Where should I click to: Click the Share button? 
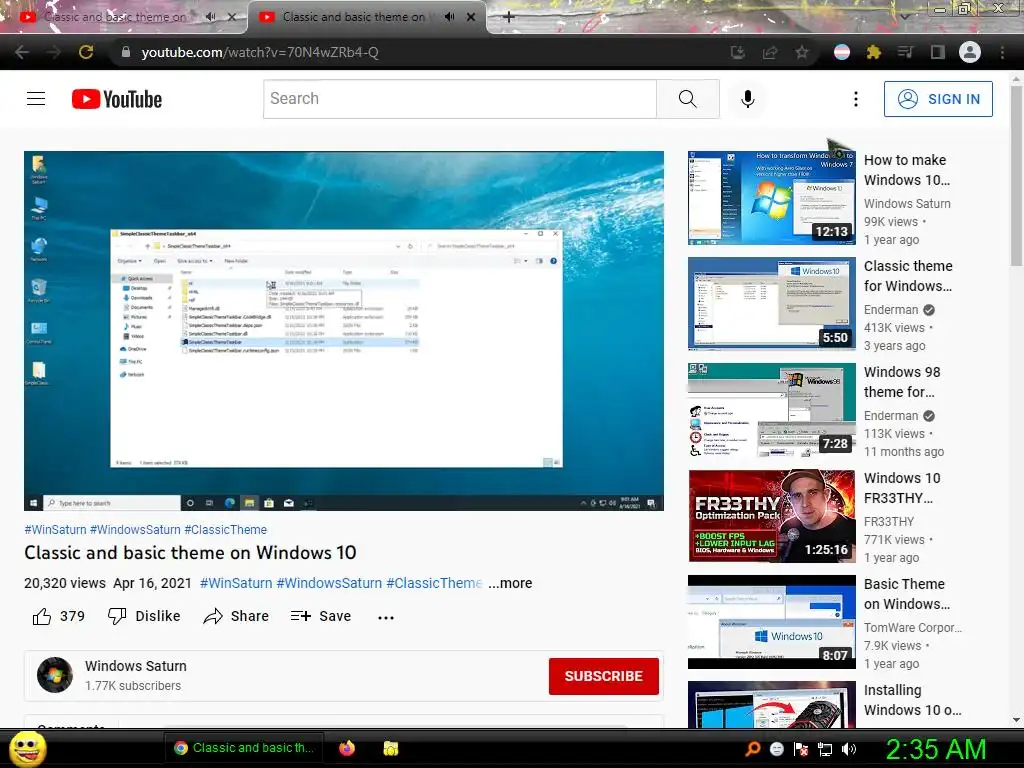coord(236,616)
